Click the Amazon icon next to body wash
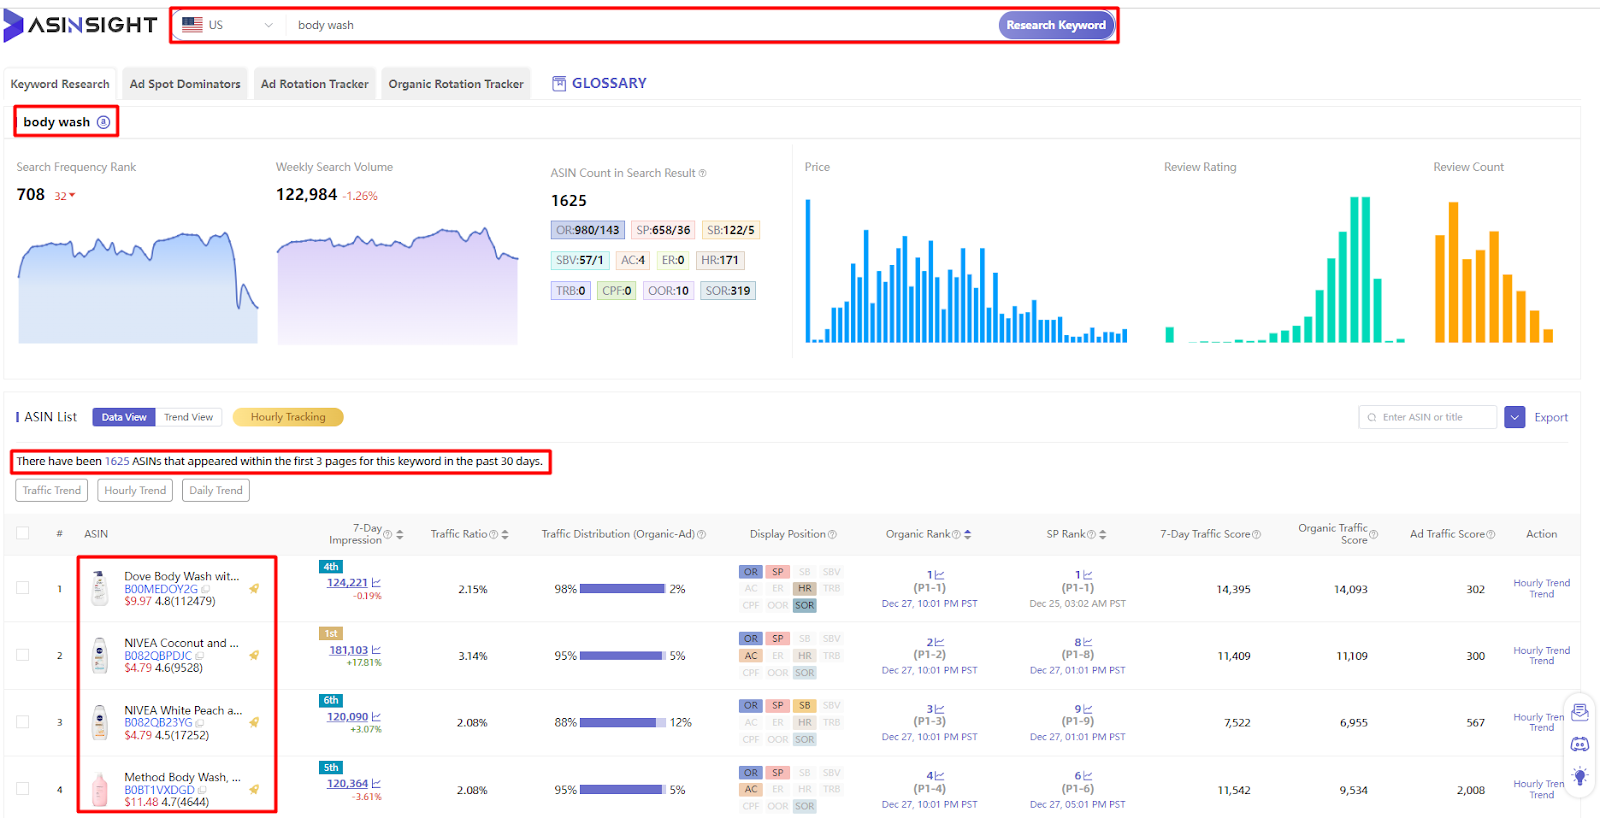 tap(103, 122)
